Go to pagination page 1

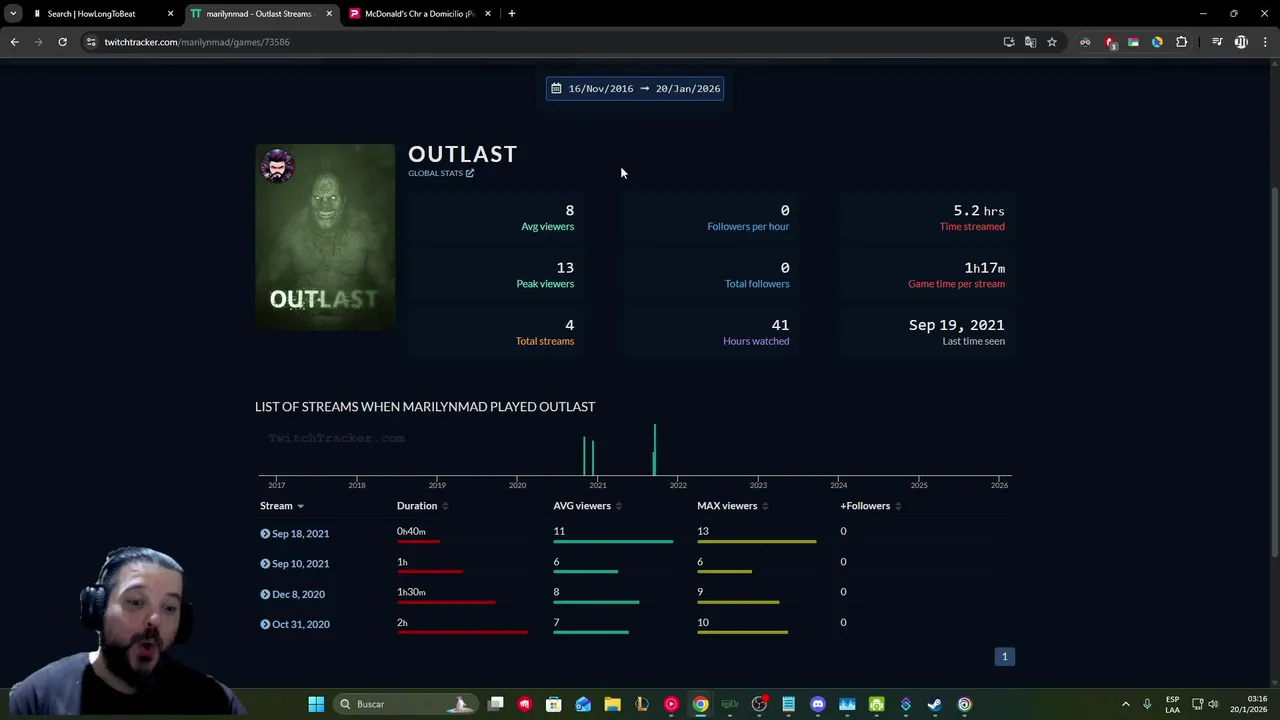click(x=1005, y=656)
